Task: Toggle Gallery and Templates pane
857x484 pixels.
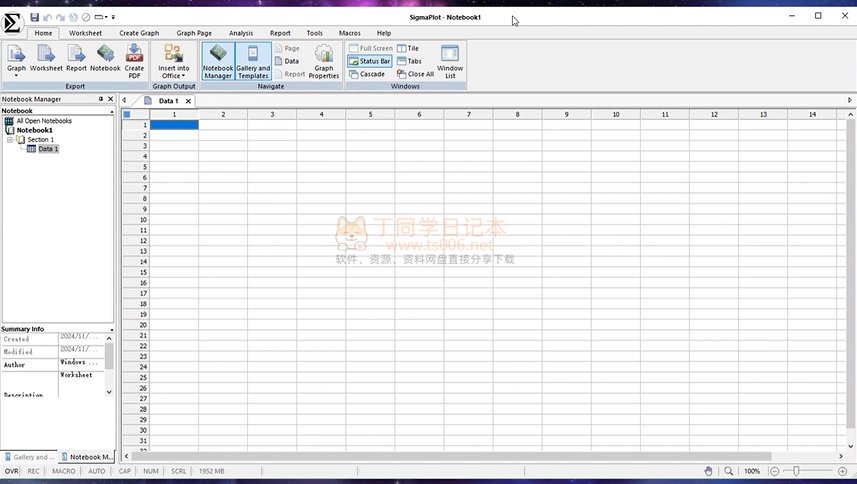Action: (253, 61)
